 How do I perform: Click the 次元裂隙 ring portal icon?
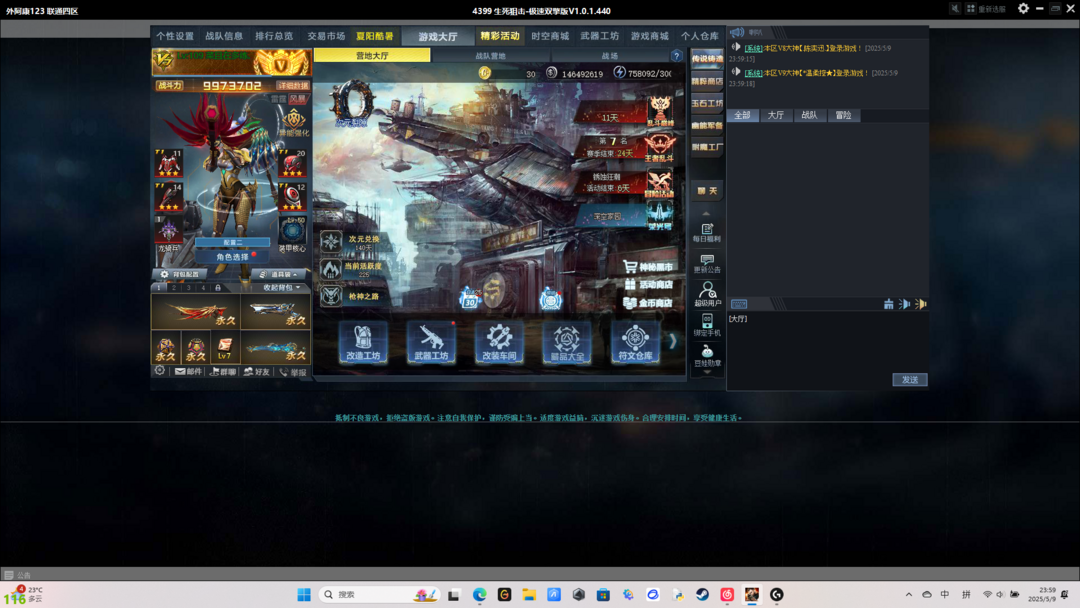pyautogui.click(x=353, y=104)
